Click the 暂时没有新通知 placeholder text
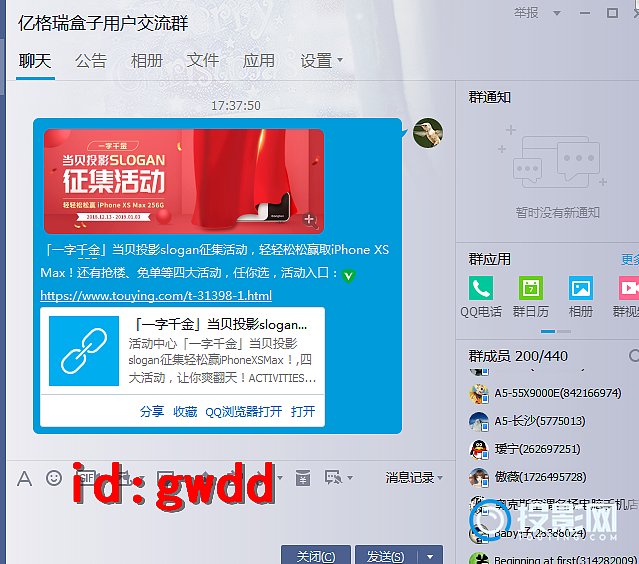639x564 pixels. click(x=557, y=212)
